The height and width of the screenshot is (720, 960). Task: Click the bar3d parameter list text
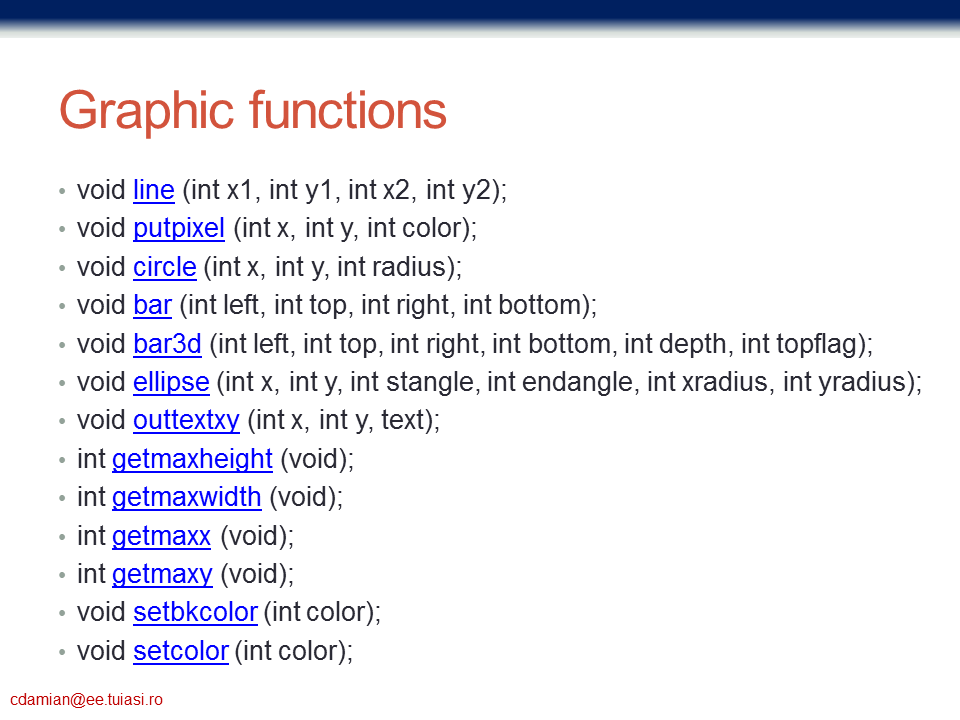(541, 344)
